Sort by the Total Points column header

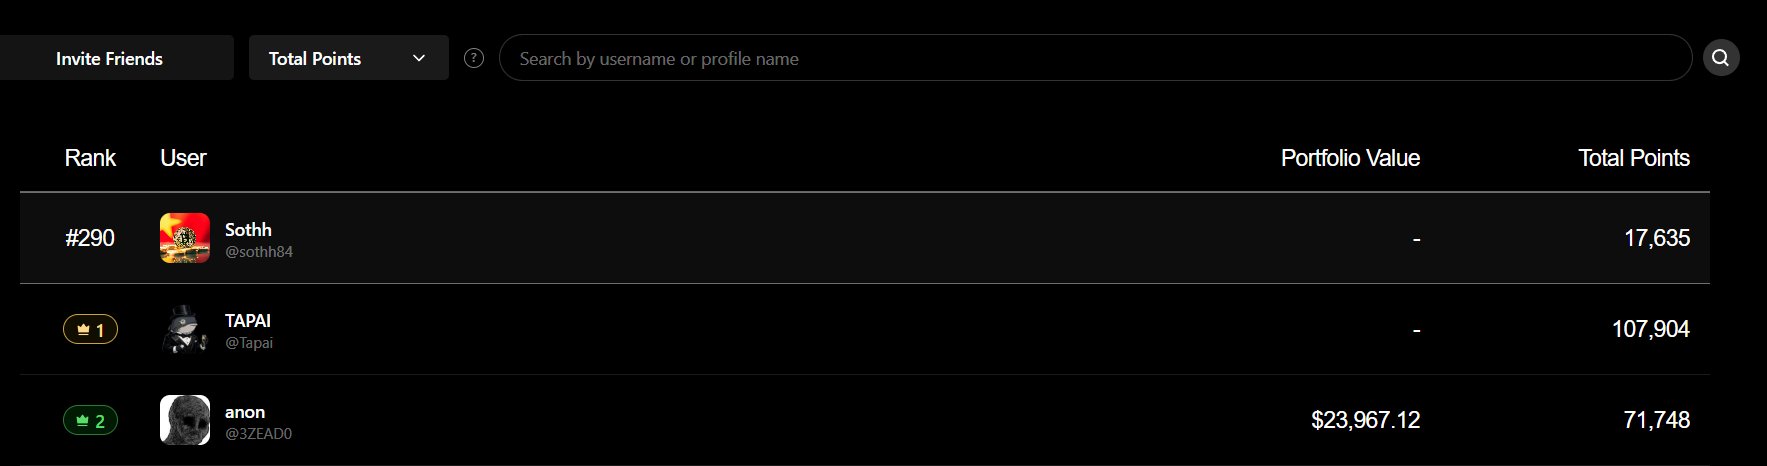pos(1634,158)
